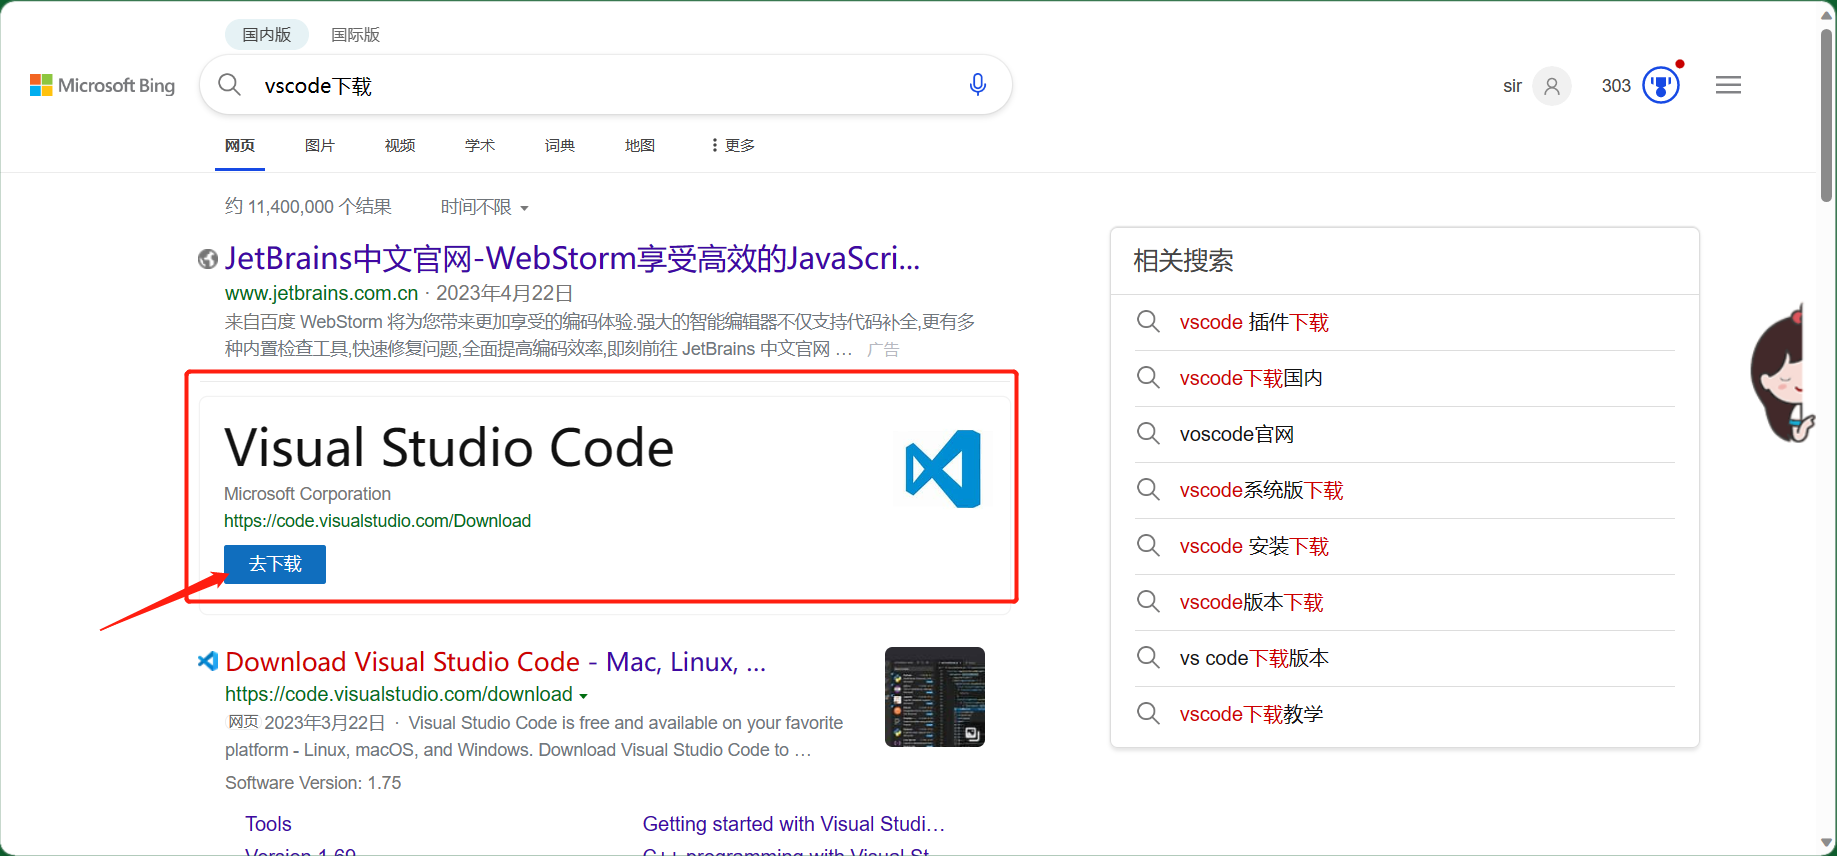Activate the microphone voice search icon
1837x856 pixels.
point(978,85)
